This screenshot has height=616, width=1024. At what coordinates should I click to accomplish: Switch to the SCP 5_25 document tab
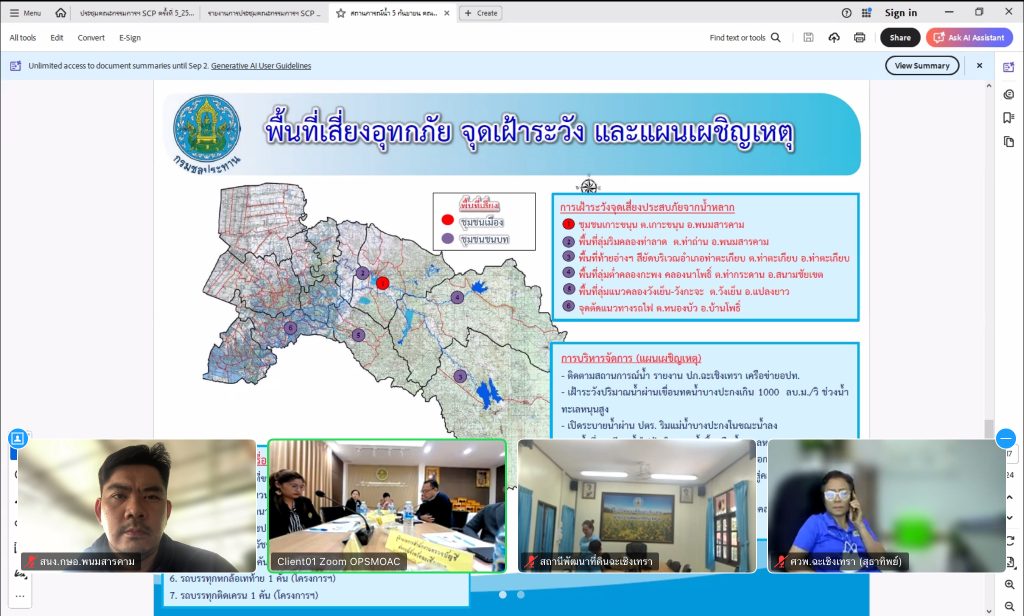click(137, 13)
